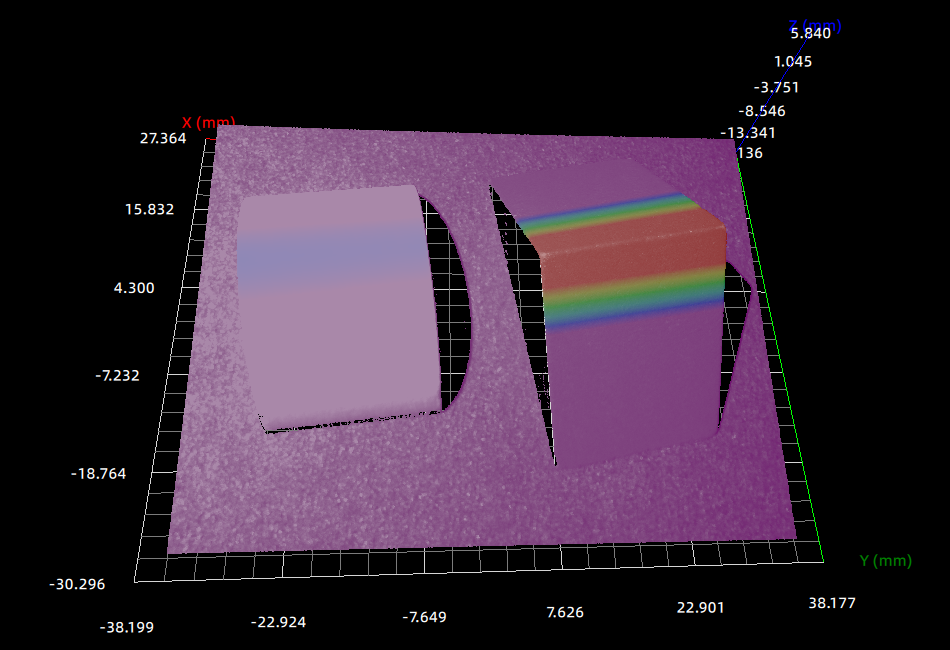
Task: Click the 5.840 Z-axis tick value
Action: (x=810, y=34)
